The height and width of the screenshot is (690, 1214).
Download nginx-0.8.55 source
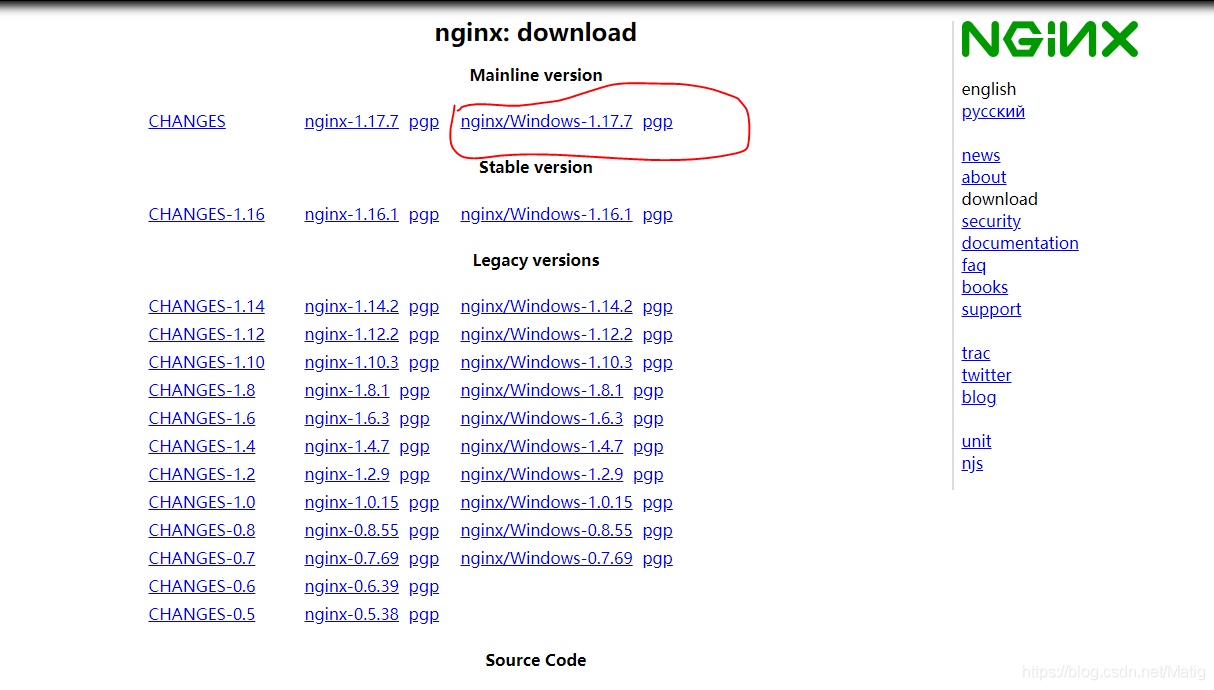pos(351,530)
